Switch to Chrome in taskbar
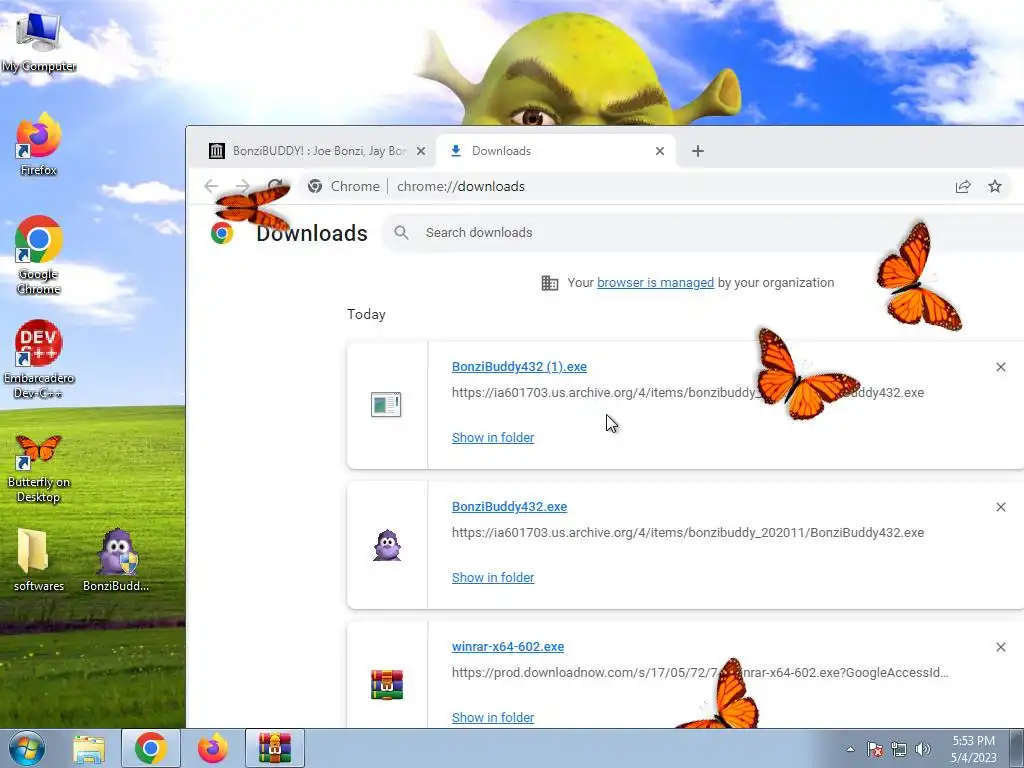 click(x=151, y=748)
